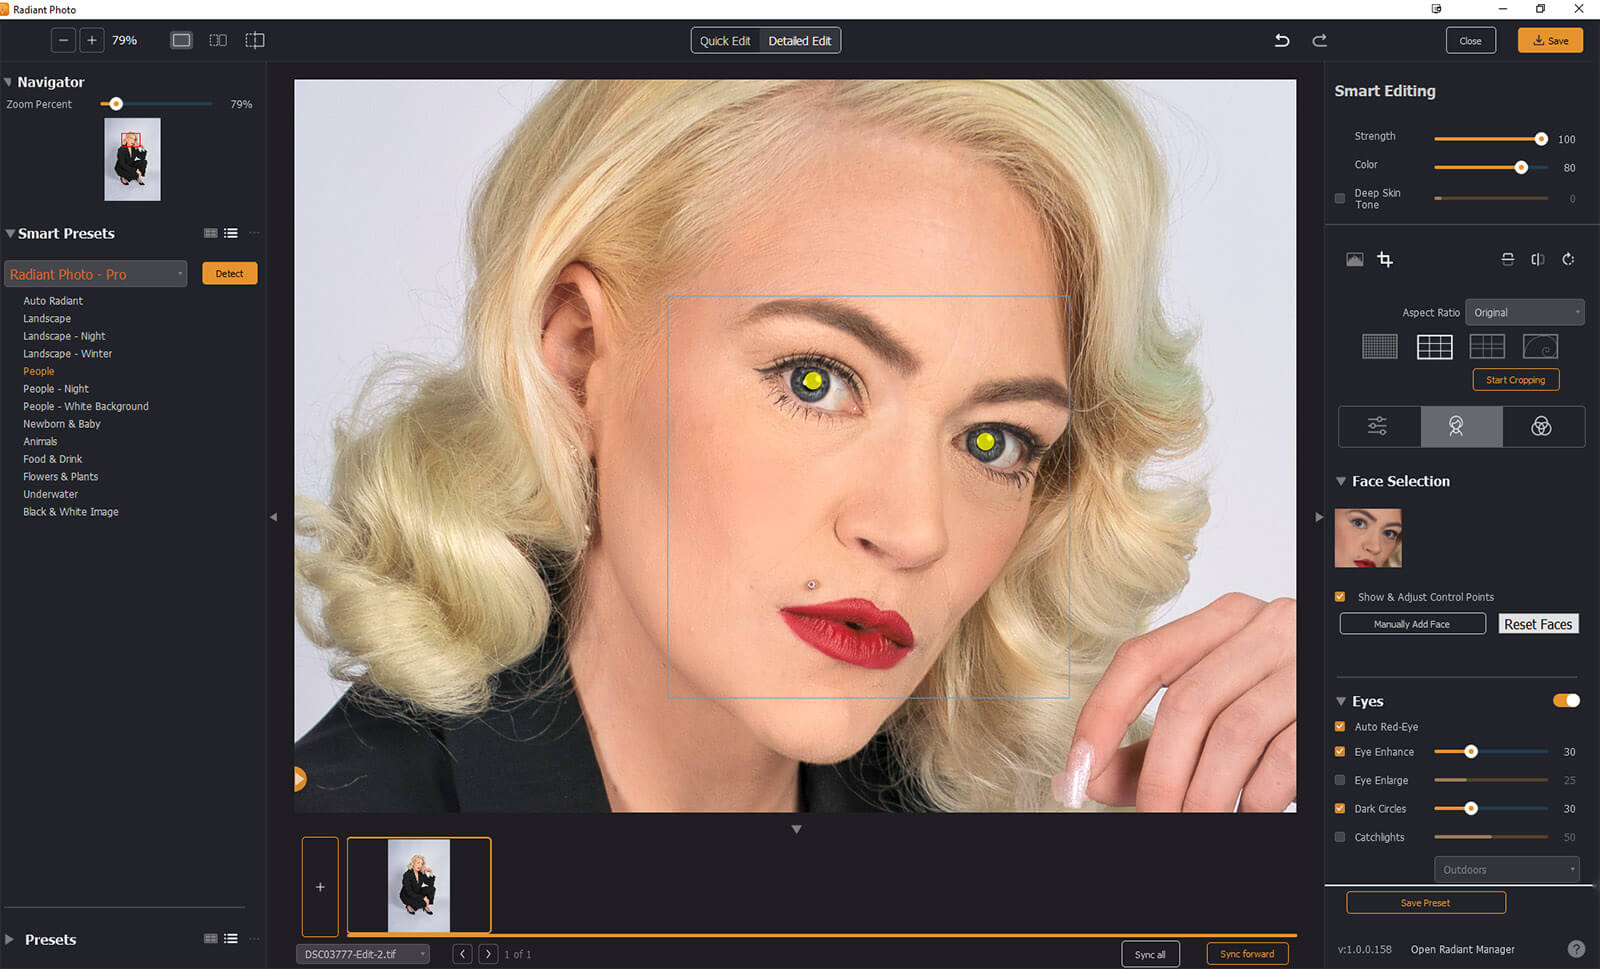Select the crop tool icon
Image resolution: width=1600 pixels, height=969 pixels.
tap(1385, 260)
